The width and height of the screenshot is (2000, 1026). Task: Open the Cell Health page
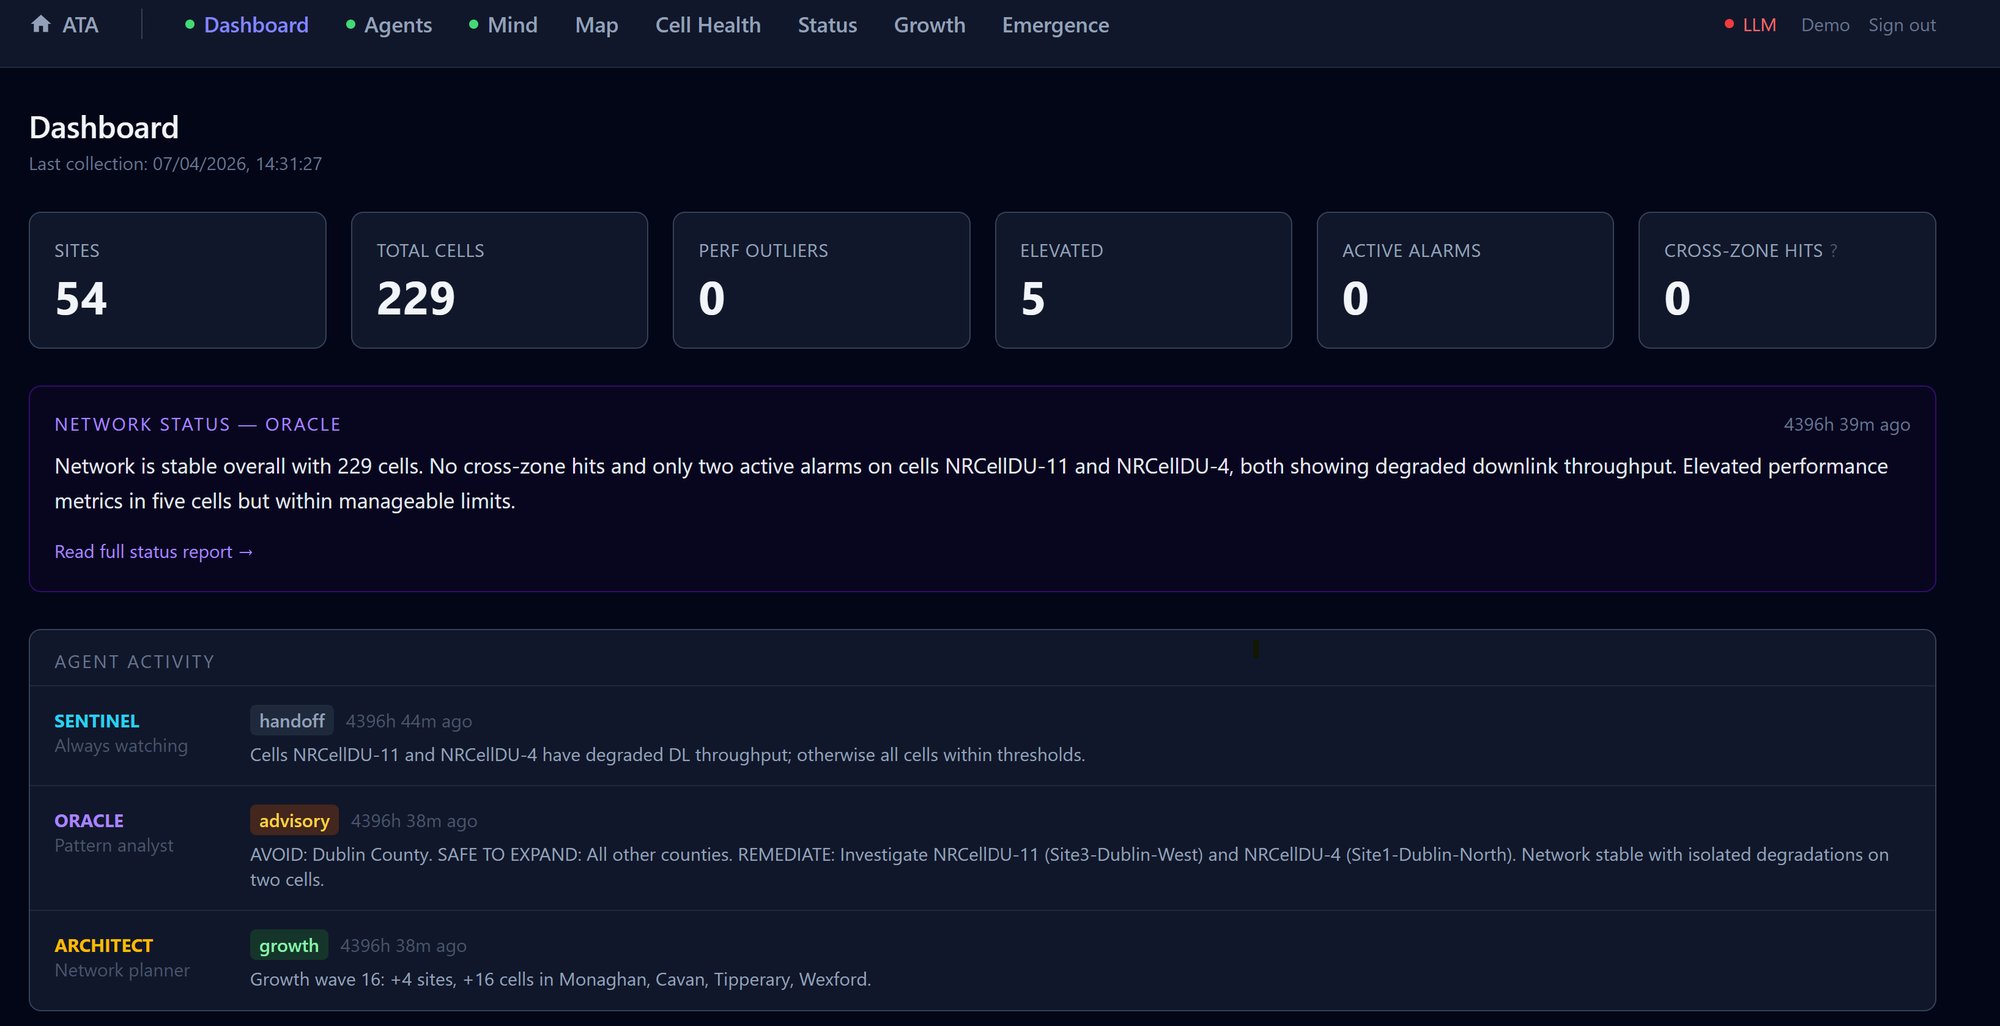pyautogui.click(x=708, y=25)
